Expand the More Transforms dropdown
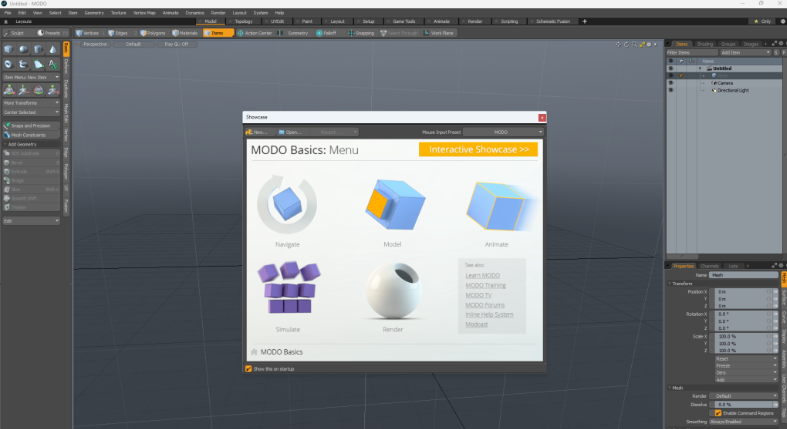 coord(30,102)
